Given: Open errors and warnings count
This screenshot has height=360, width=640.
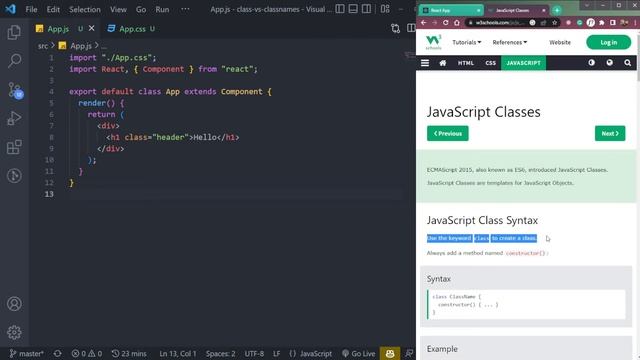Looking at the screenshot, I should pos(87,353).
